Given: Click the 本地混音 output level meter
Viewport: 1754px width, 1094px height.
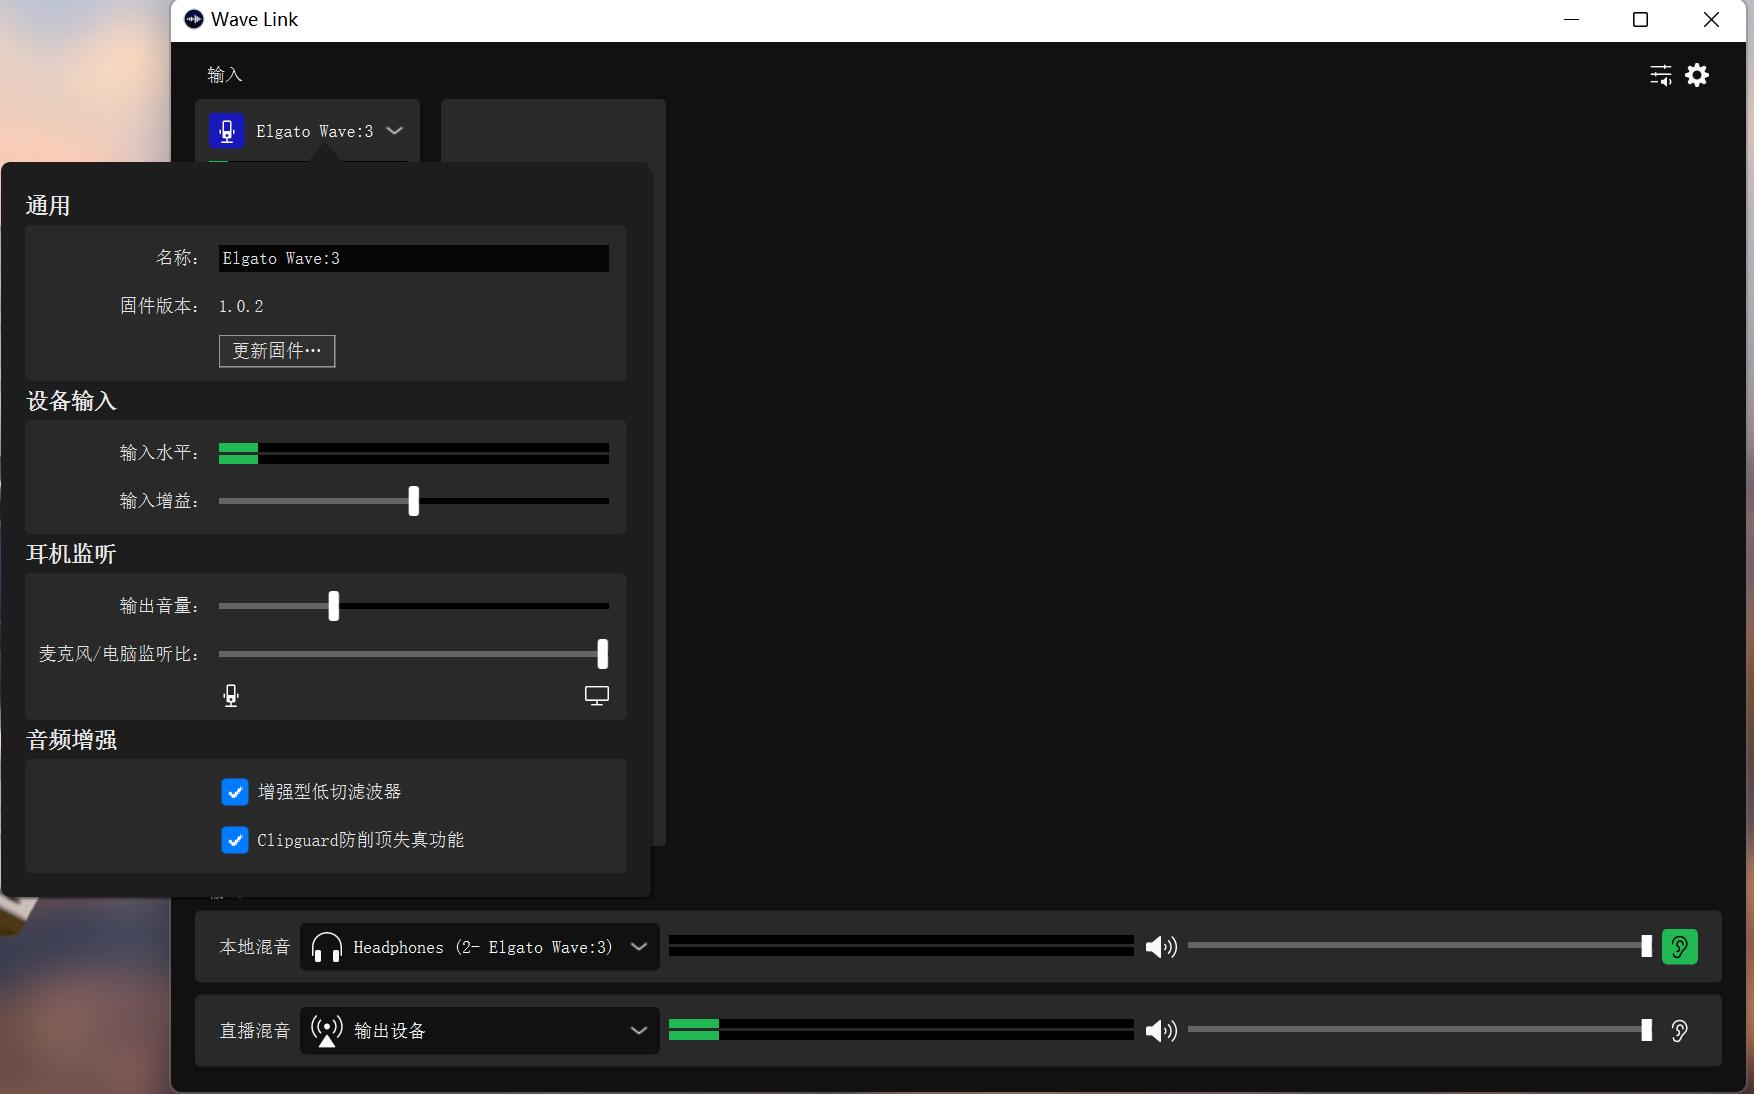Looking at the screenshot, I should tap(901, 946).
